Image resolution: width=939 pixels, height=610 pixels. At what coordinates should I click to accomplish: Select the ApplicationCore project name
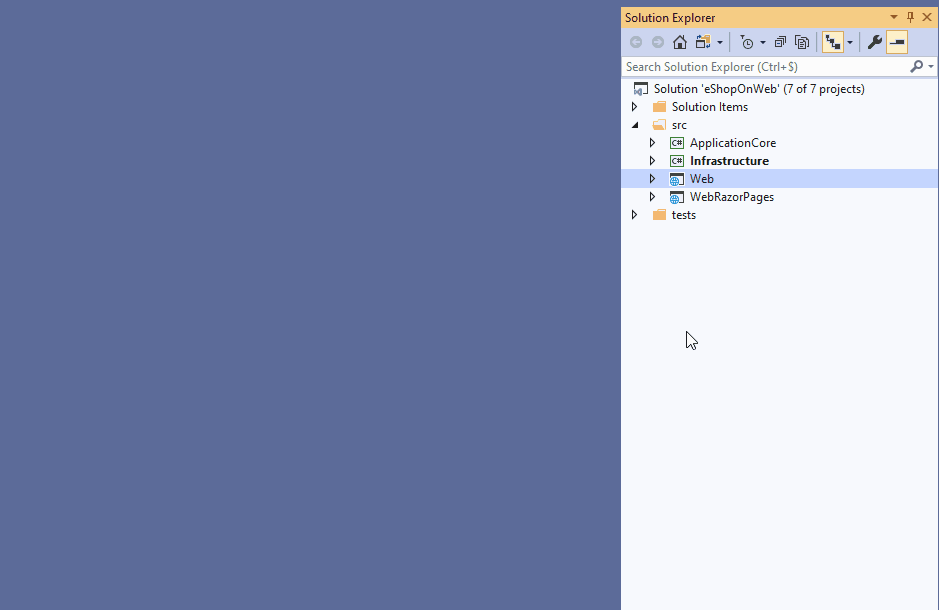coord(732,143)
